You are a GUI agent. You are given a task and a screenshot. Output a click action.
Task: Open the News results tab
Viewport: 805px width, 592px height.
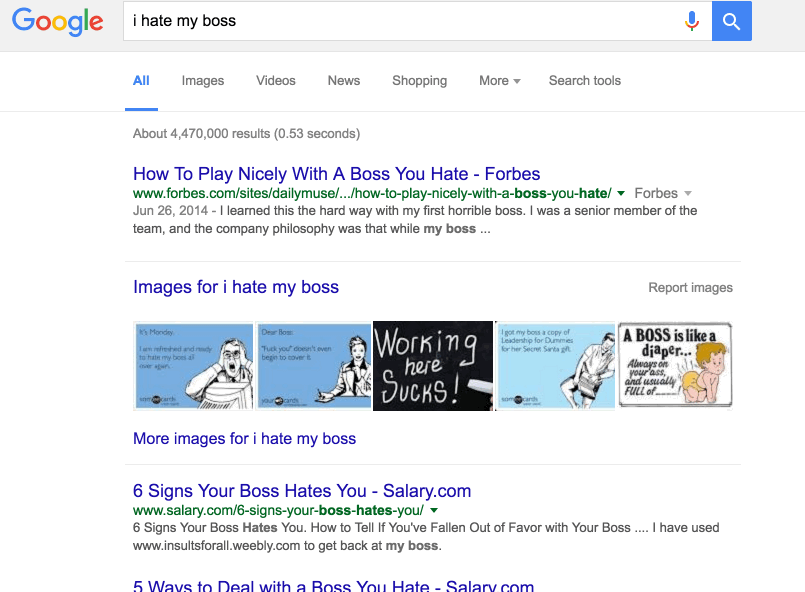[343, 80]
